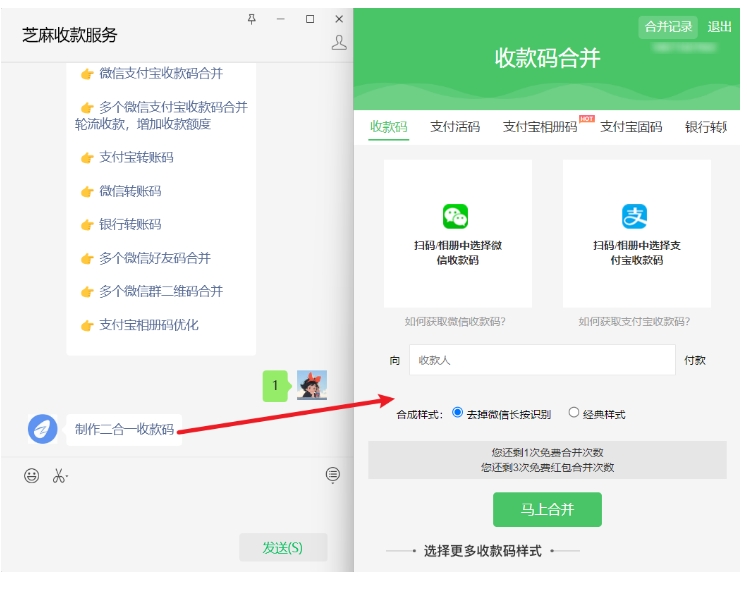The height and width of the screenshot is (599, 747).
Task: Click the user's cartoon avatar thumbnail
Action: pyautogui.click(x=312, y=385)
